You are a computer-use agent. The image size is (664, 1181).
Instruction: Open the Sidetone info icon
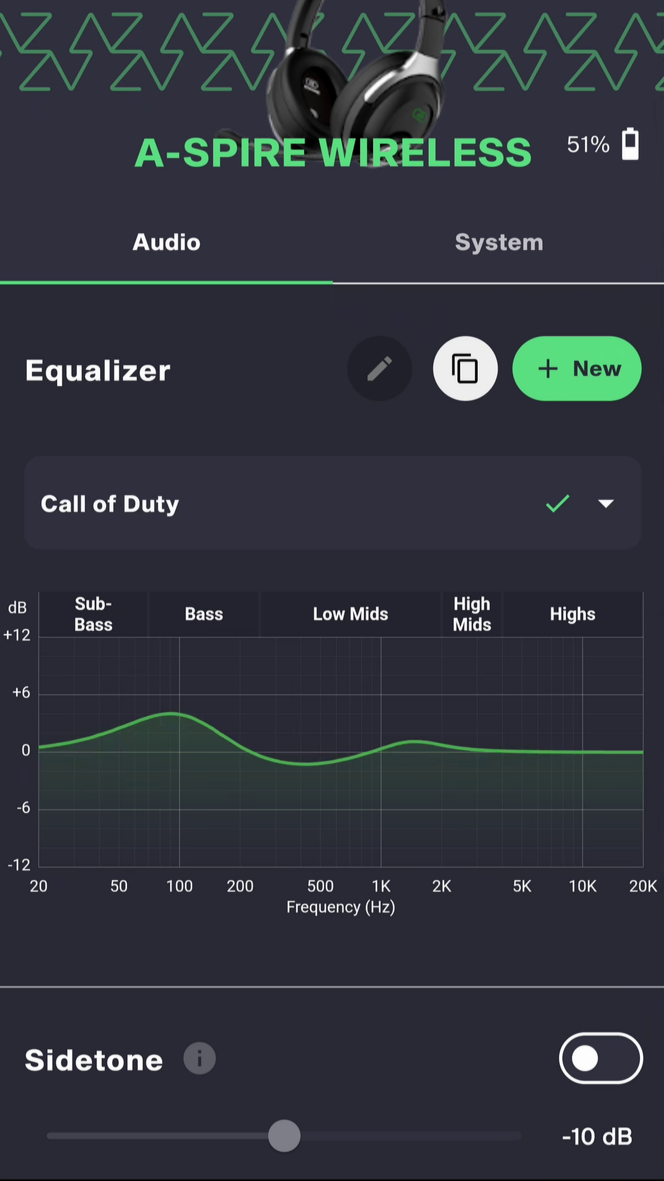pyautogui.click(x=200, y=1059)
